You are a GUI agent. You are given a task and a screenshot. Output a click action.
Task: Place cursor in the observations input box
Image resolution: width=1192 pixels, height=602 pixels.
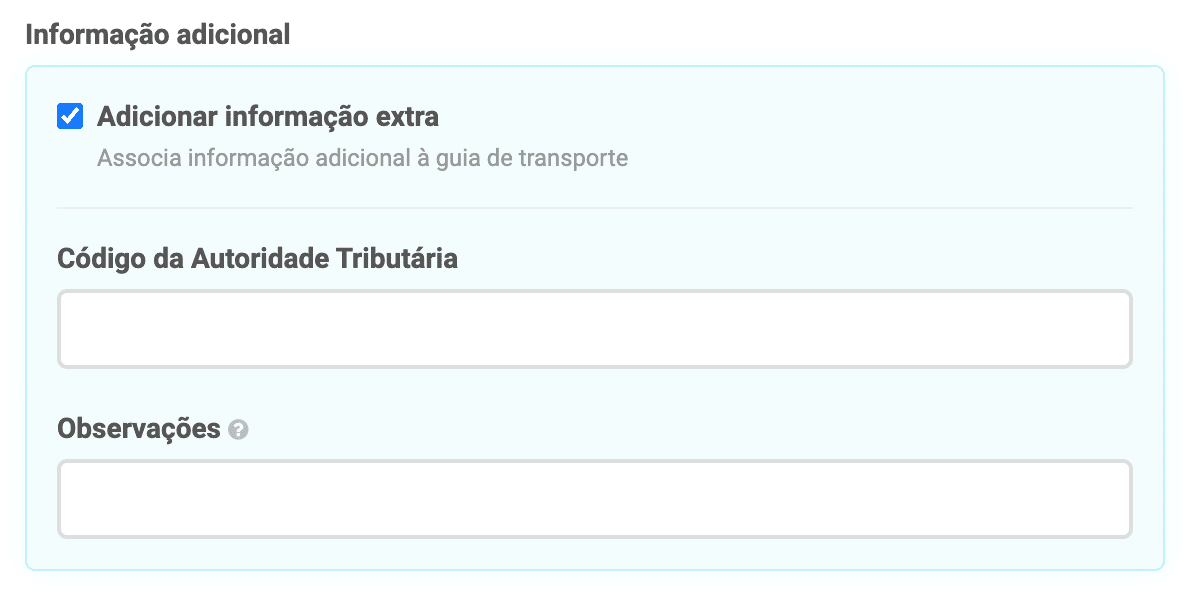click(594, 499)
